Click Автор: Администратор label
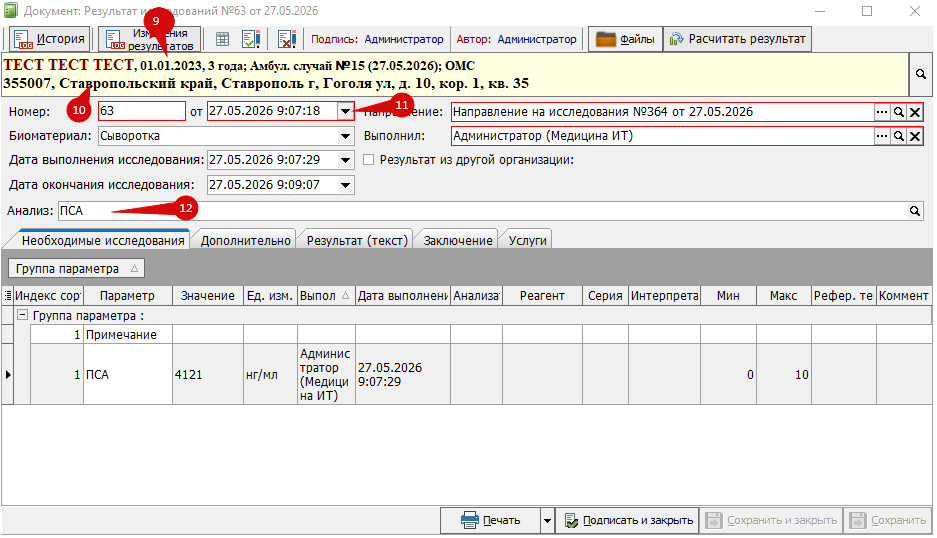Viewport: 937px width, 538px height. (516, 39)
